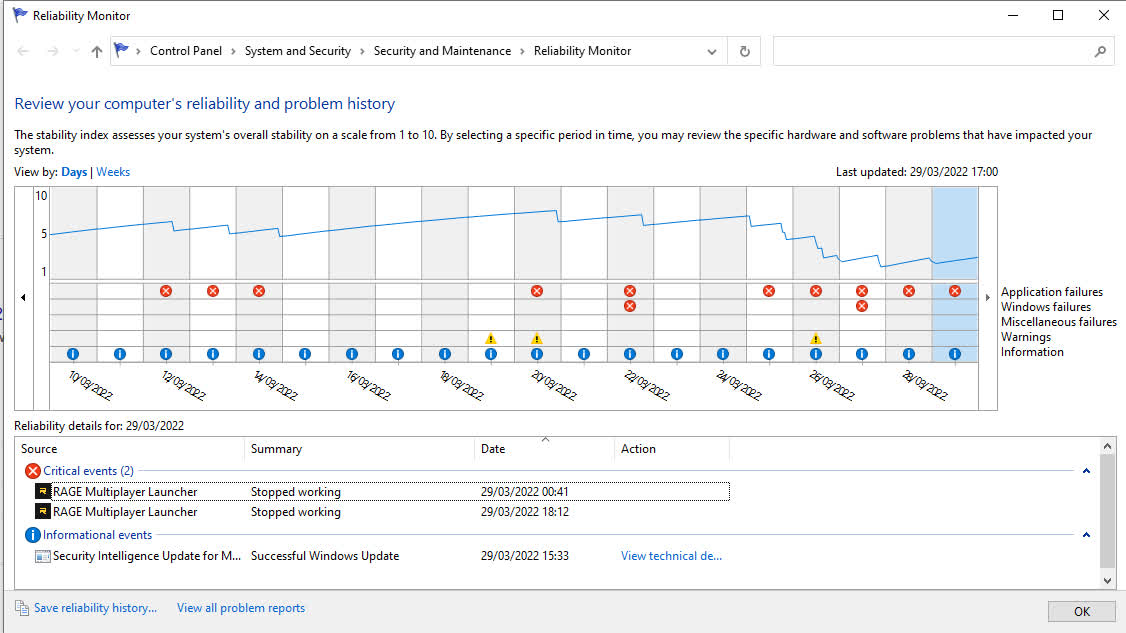Go up one level with the up arrow
Image resolution: width=1126 pixels, height=633 pixels.
(x=97, y=51)
